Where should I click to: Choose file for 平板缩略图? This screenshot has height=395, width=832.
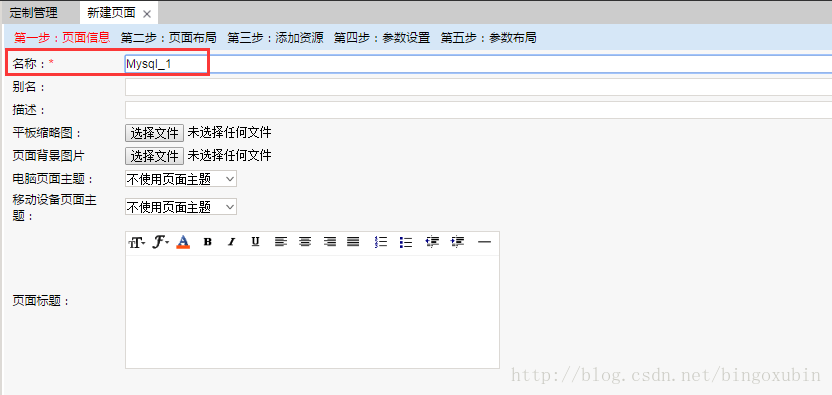pos(154,133)
